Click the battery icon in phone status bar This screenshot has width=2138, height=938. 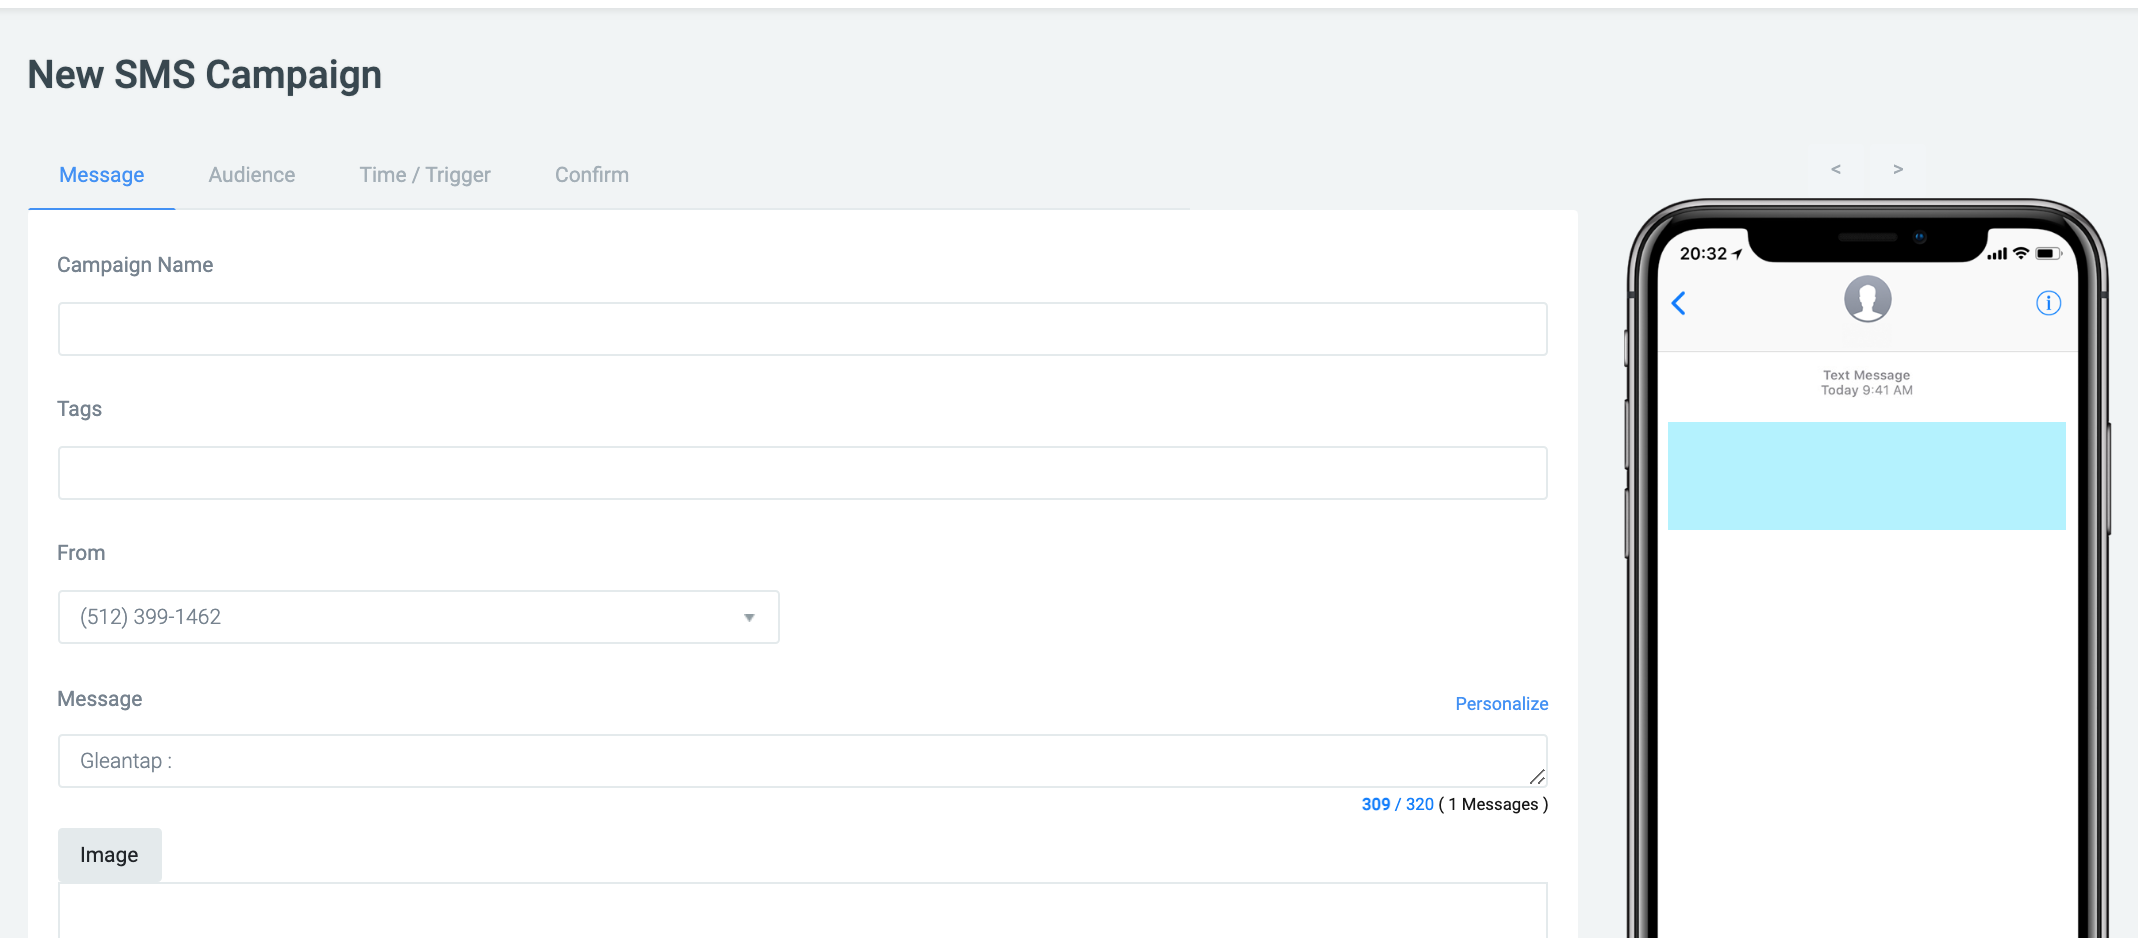pos(2047,254)
